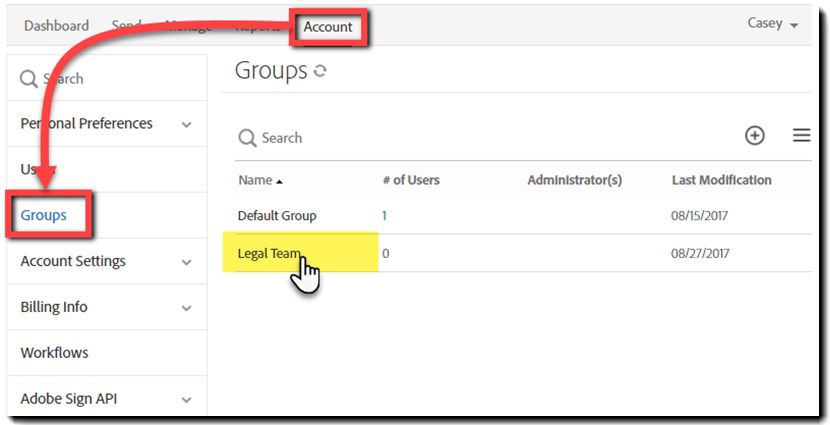Sort by Name column ascending arrow
The image size is (830, 425).
tap(279, 181)
